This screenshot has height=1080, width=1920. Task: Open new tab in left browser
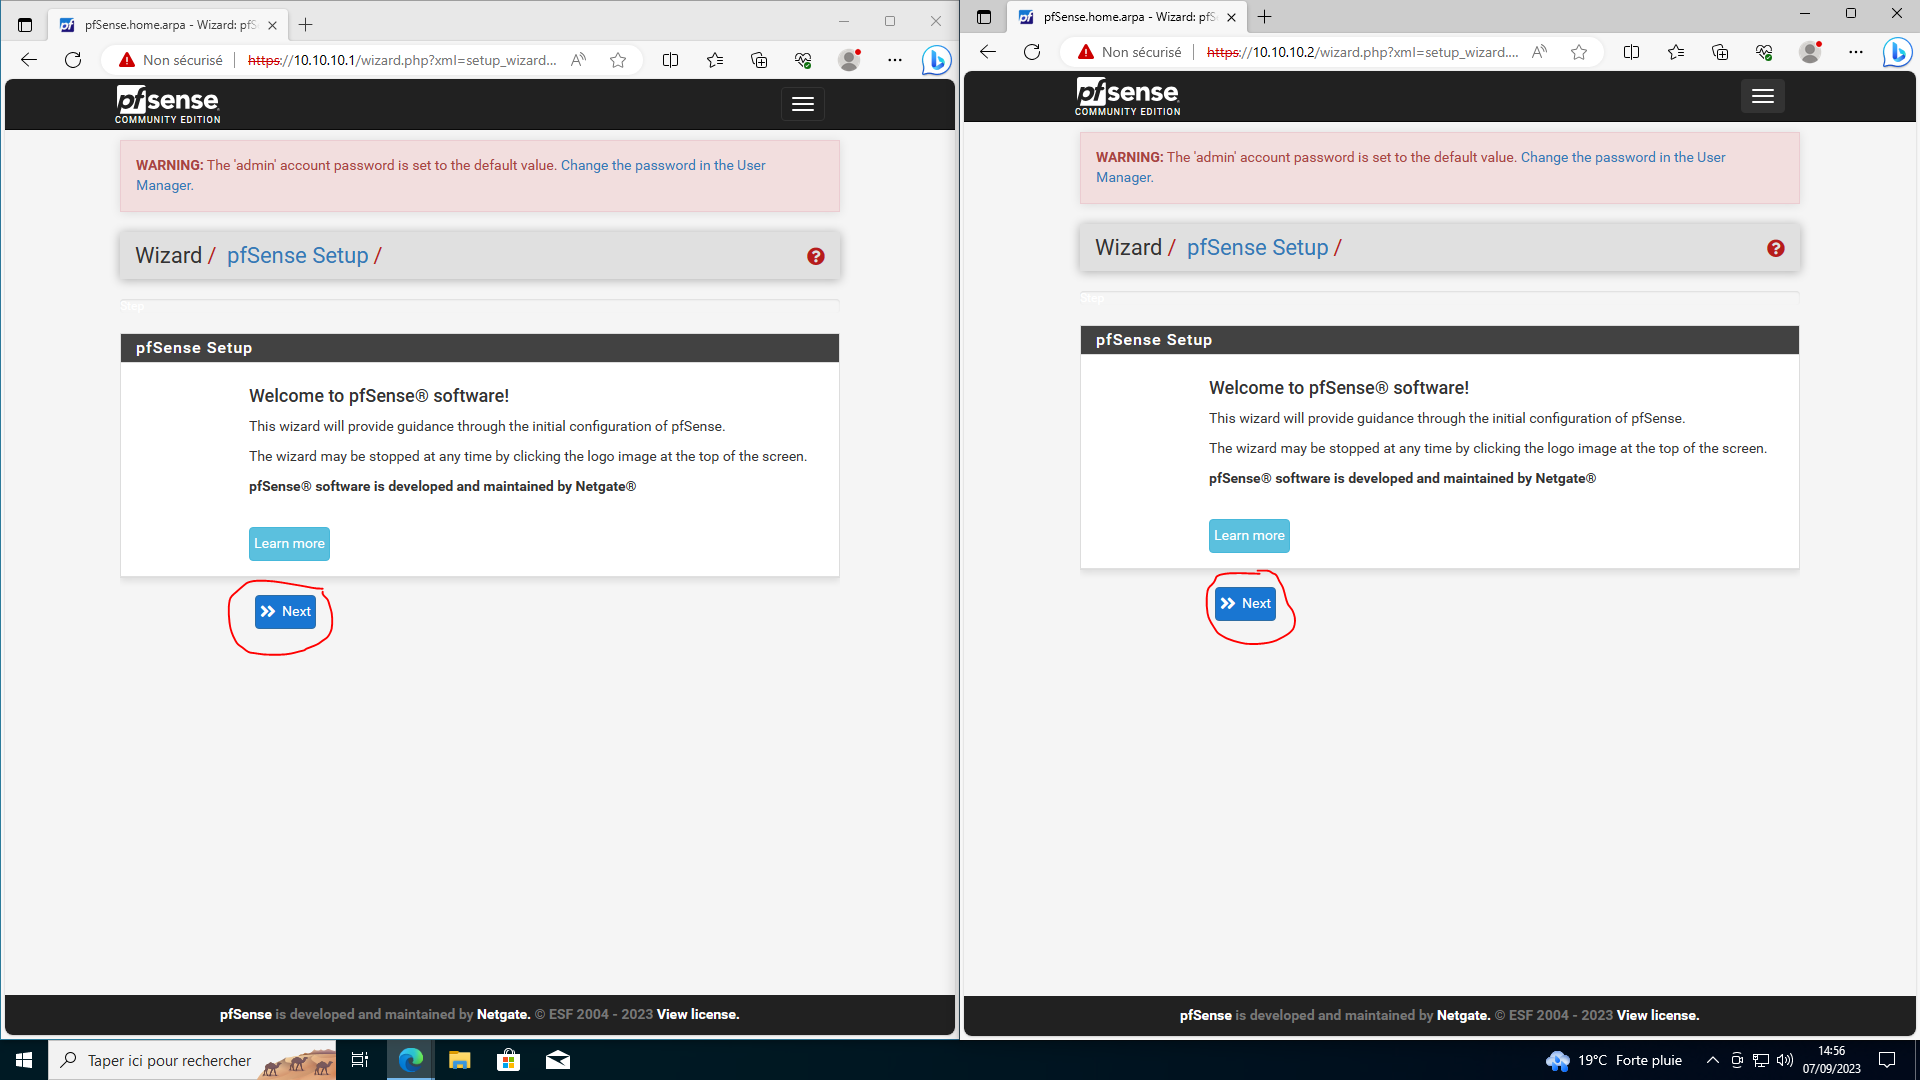pos(306,25)
